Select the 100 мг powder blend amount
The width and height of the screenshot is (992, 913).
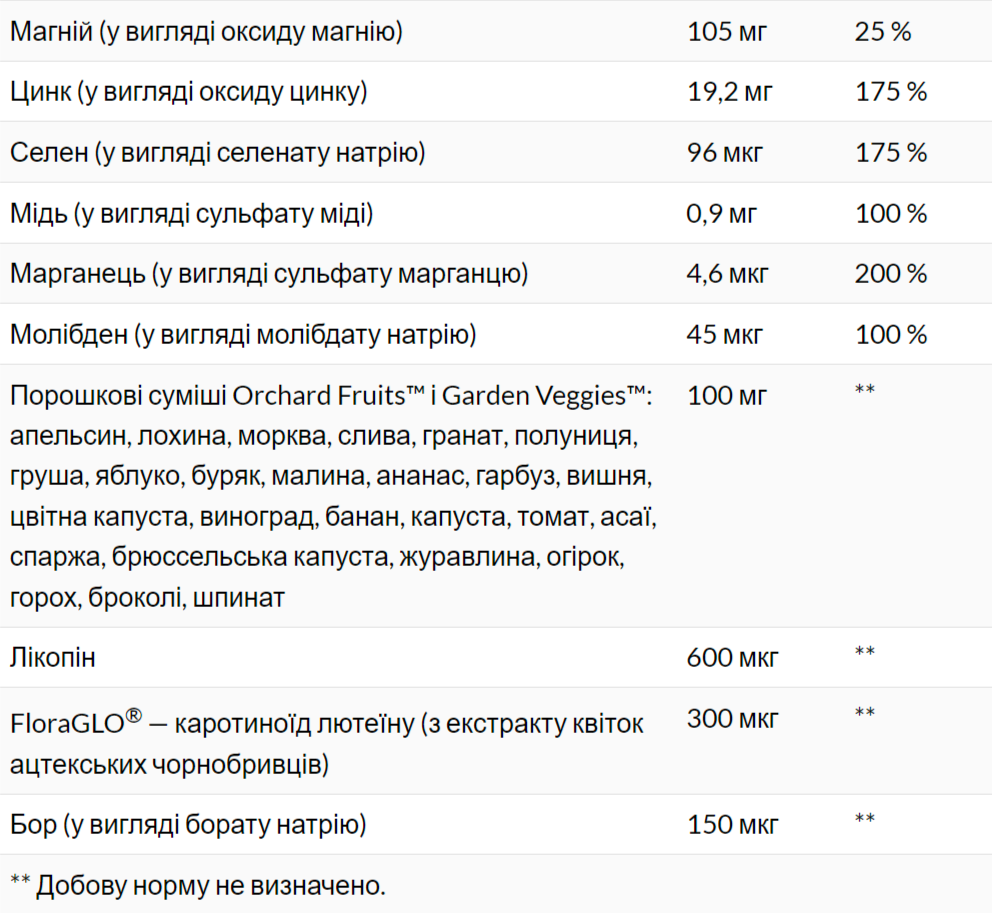coord(727,396)
